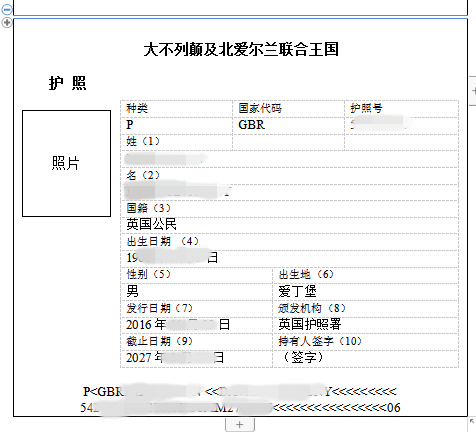Click the 持有人签字（10） label
This screenshot has width=476, height=432.
tap(320, 341)
